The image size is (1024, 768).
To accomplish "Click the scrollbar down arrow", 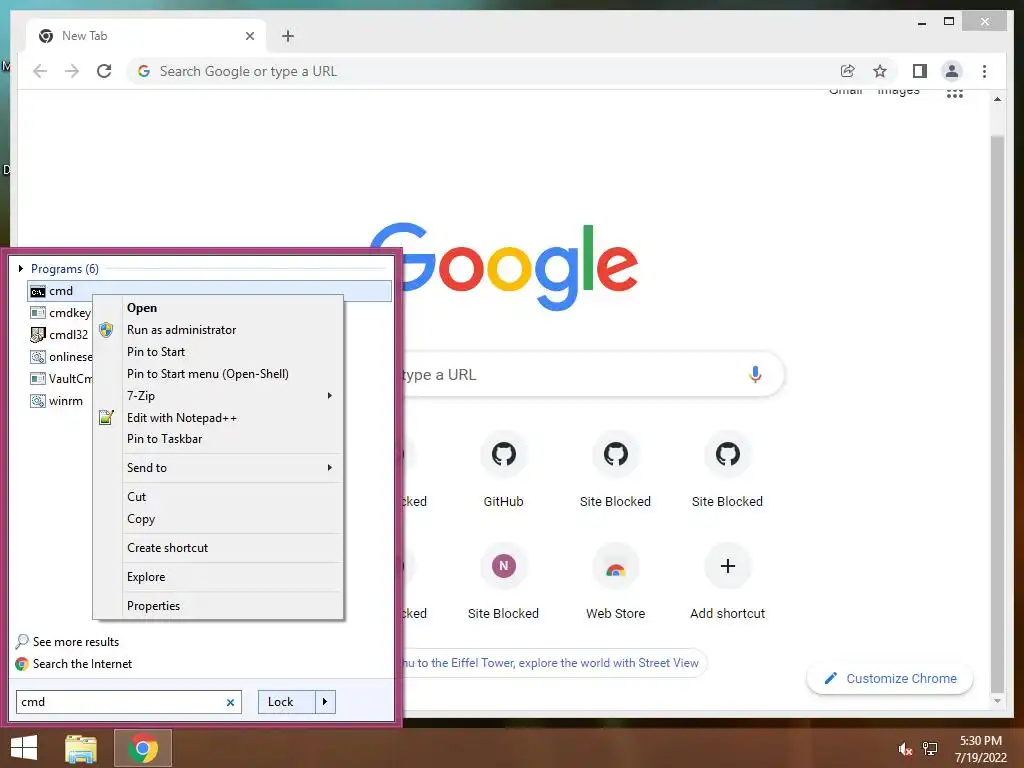I will pyautogui.click(x=997, y=701).
